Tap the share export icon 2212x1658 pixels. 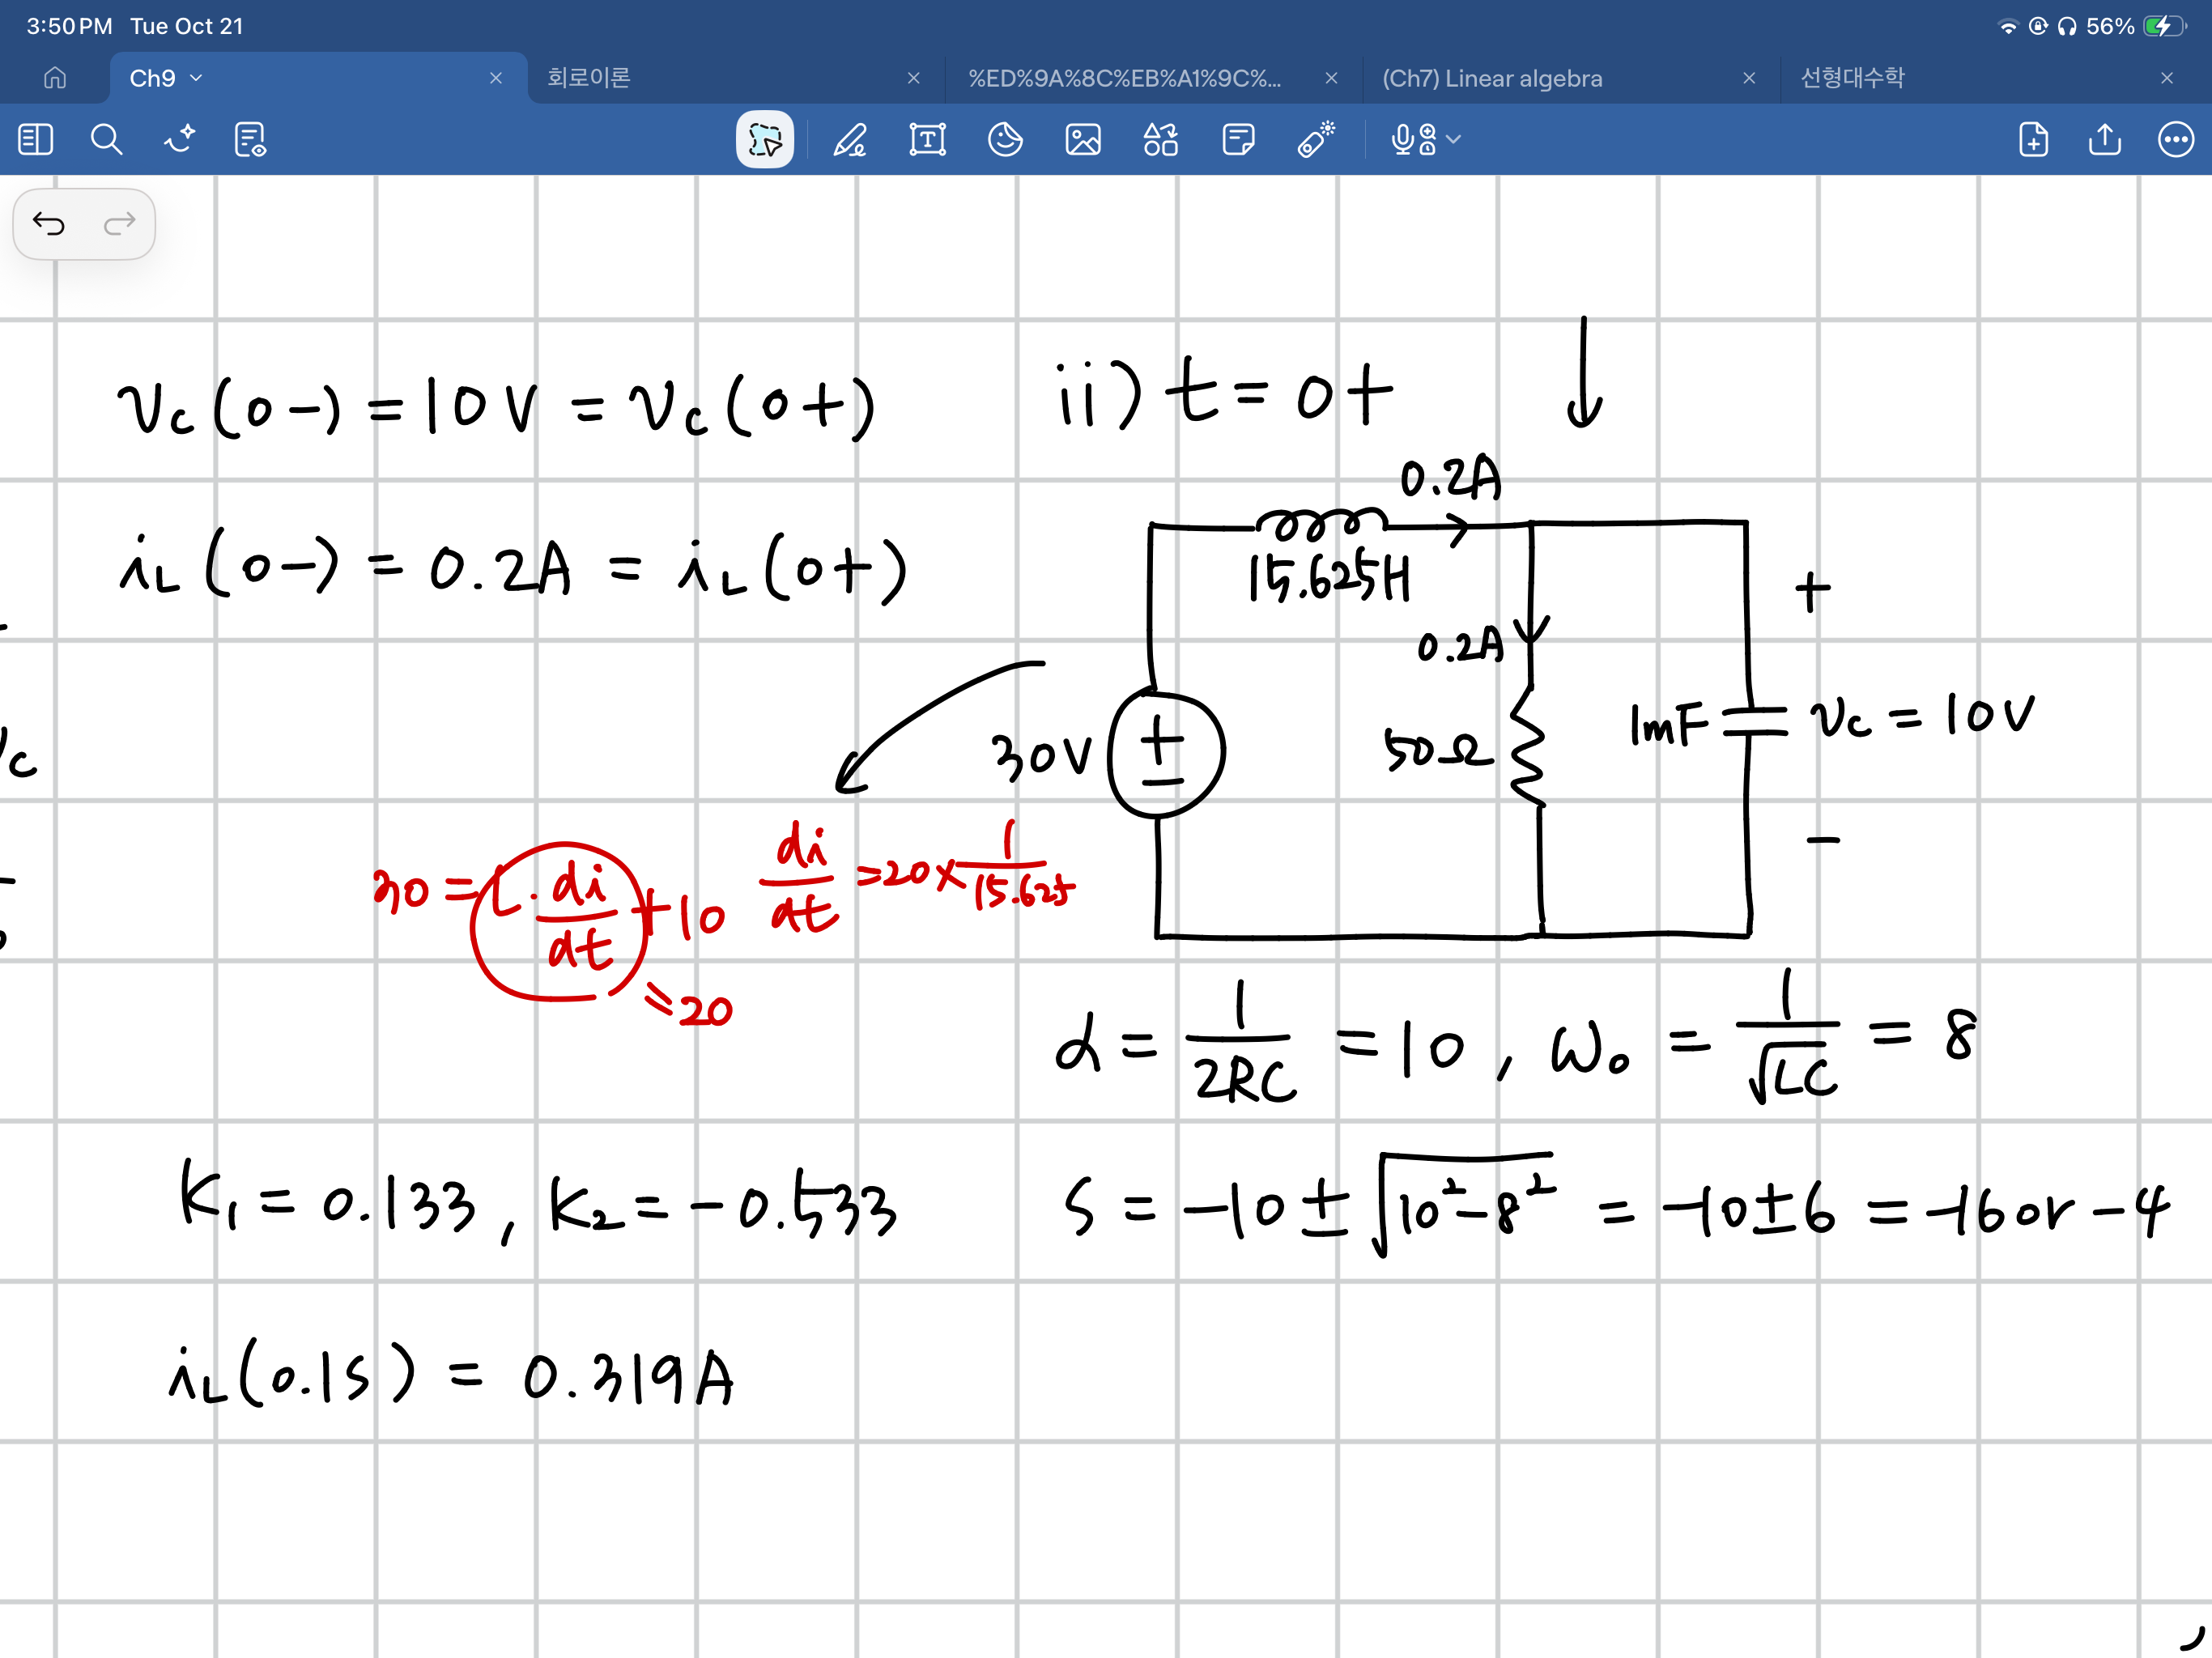2104,139
